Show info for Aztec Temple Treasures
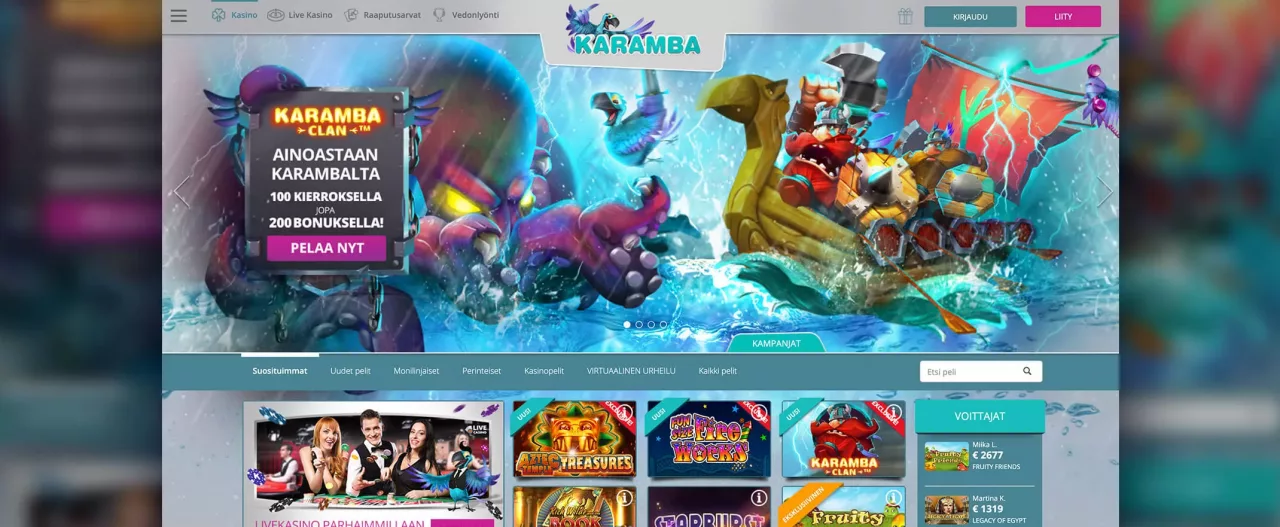The height and width of the screenshot is (527, 1280). (x=625, y=412)
